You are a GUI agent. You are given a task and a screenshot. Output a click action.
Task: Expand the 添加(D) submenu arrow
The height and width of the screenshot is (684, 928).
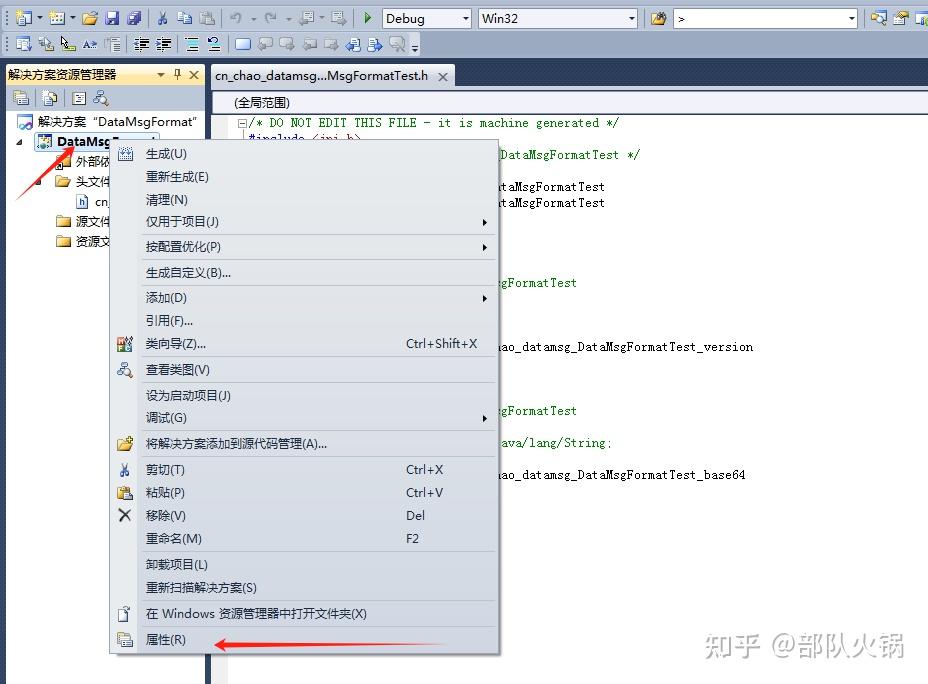484,297
